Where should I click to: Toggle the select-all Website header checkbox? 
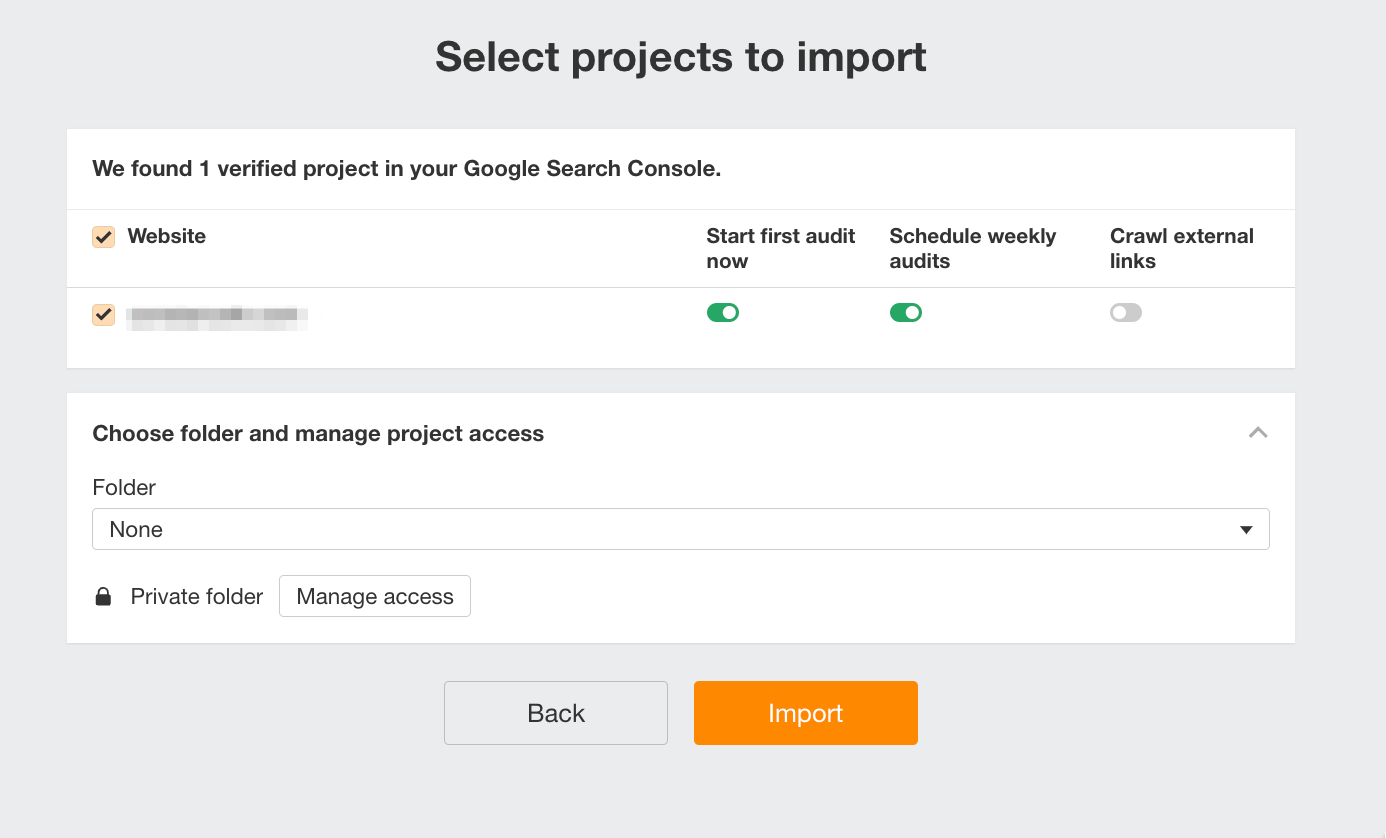(103, 237)
